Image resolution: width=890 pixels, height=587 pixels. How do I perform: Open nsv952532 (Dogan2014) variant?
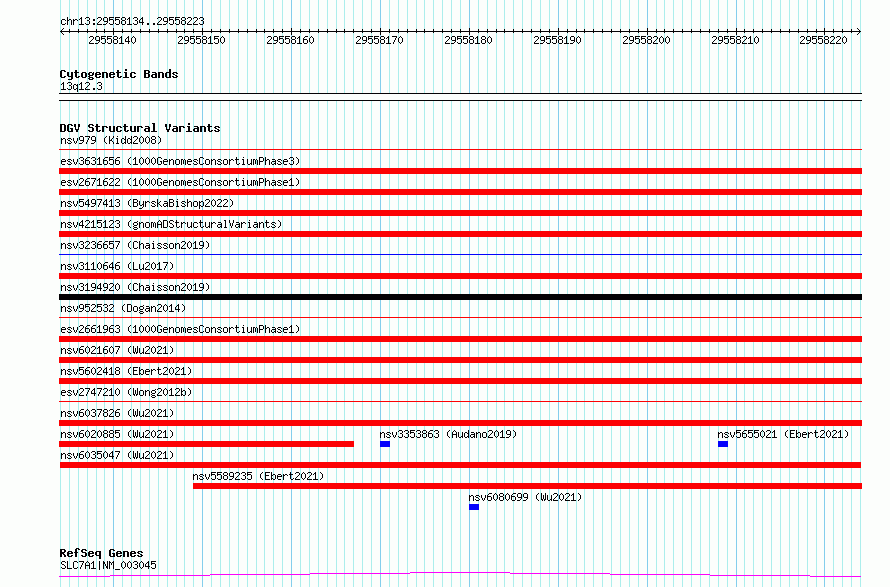point(123,308)
